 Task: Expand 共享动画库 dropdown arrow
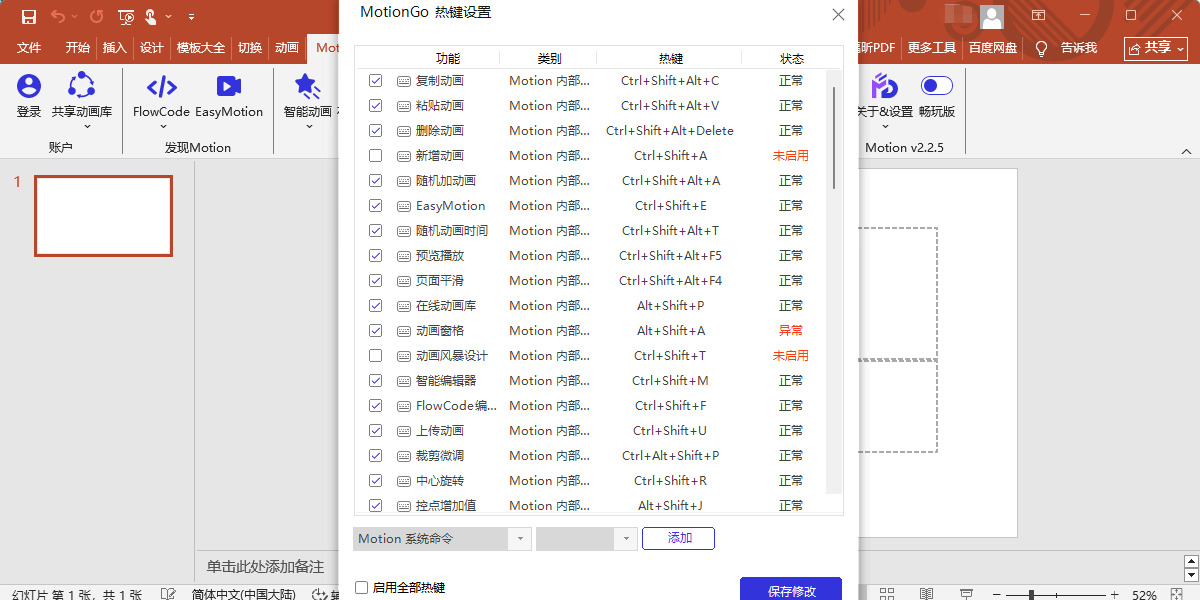pos(86,127)
